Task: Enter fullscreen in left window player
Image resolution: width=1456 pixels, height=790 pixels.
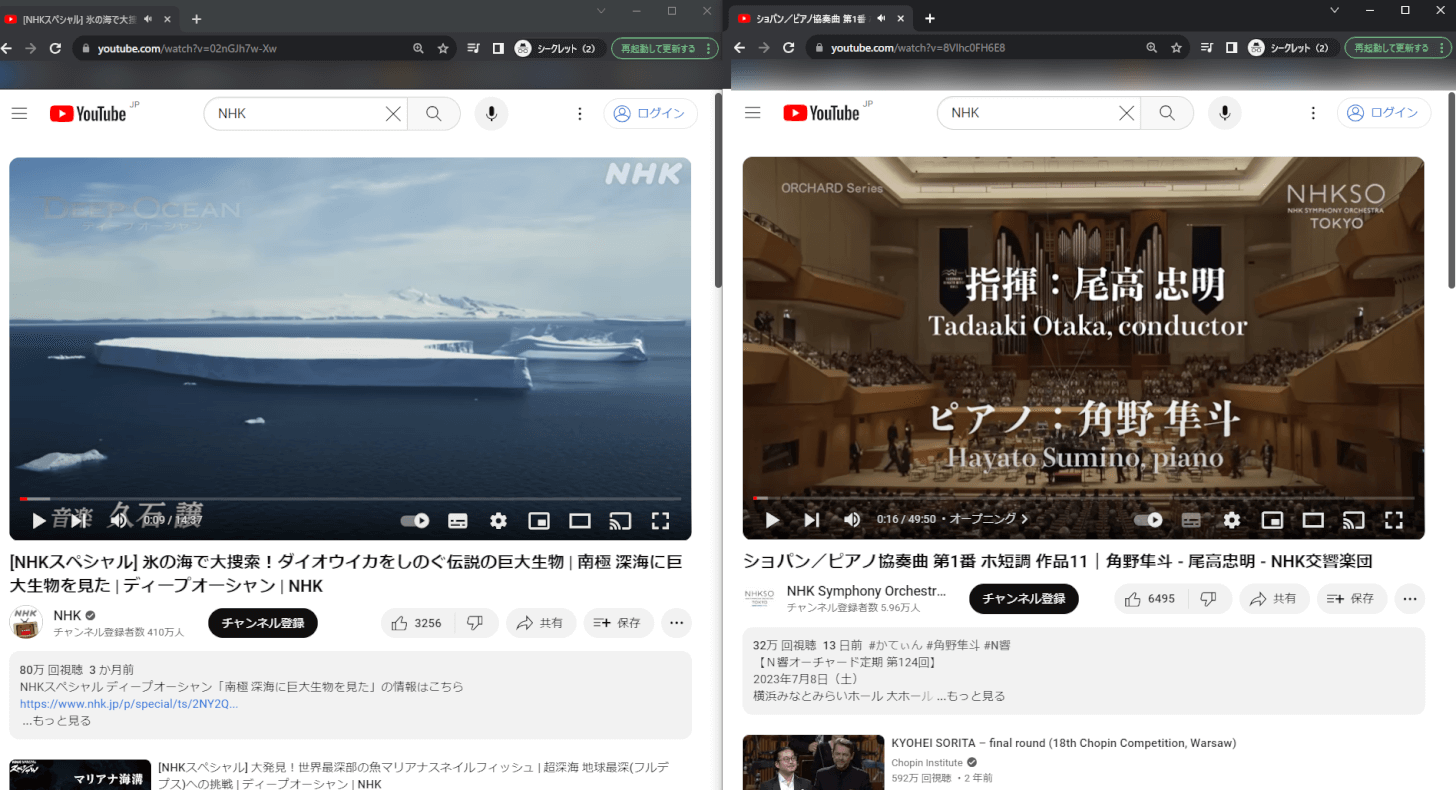Action: pyautogui.click(x=660, y=520)
